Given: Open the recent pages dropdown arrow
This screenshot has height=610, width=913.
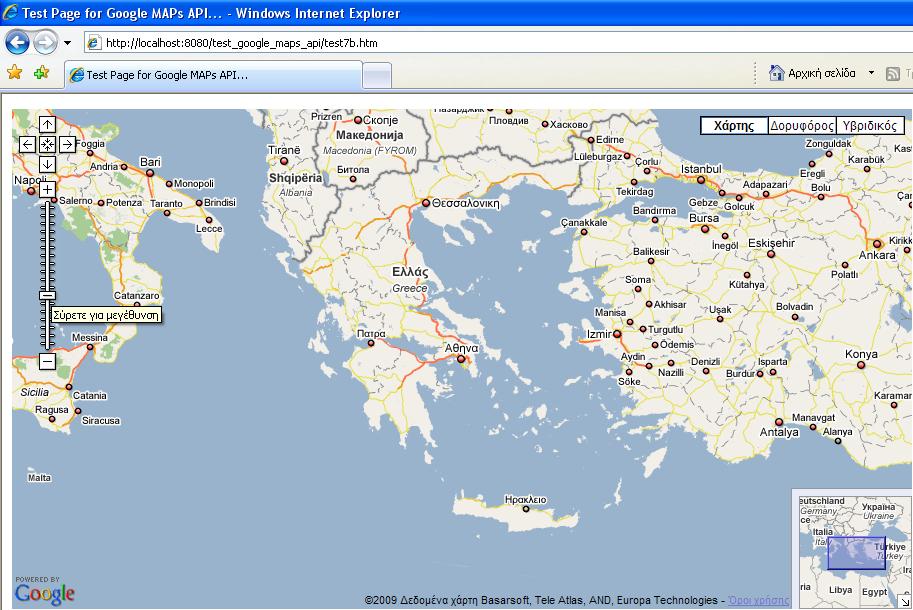Looking at the screenshot, I should point(68,43).
